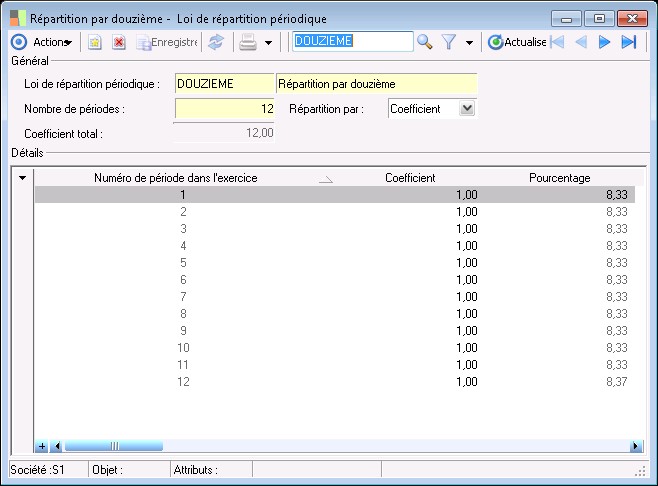Go to the next record

point(604,42)
